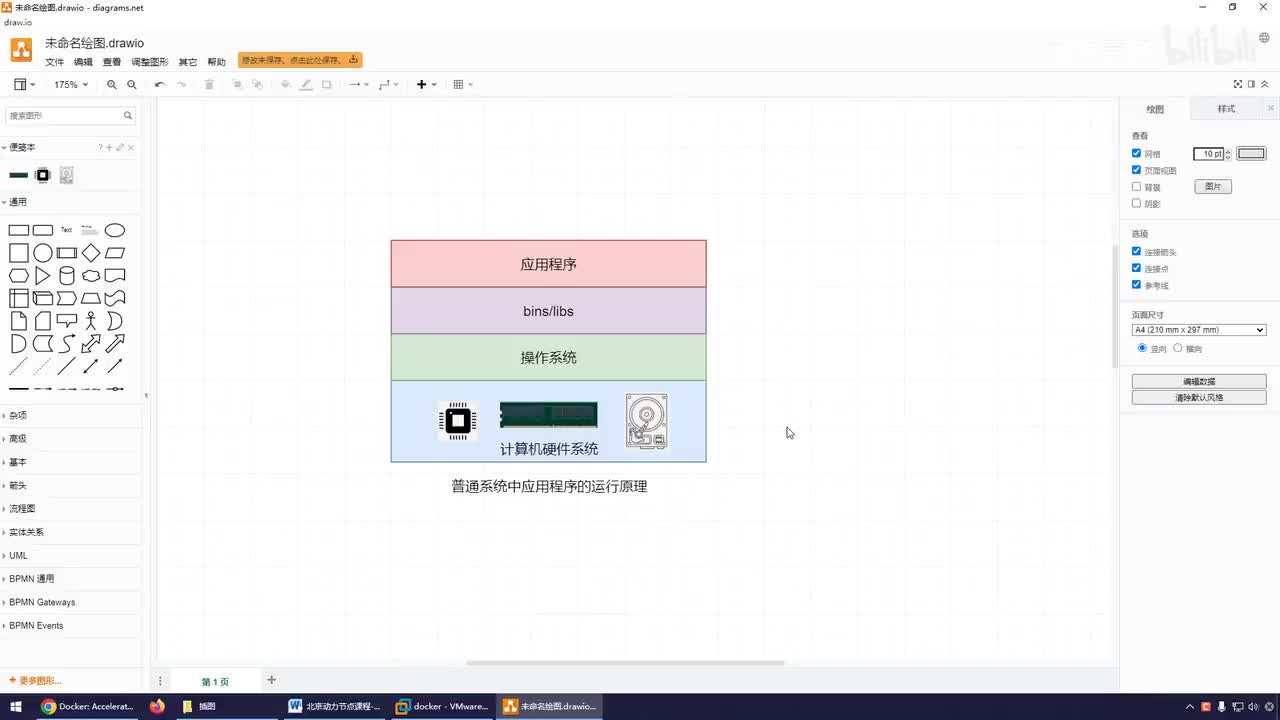This screenshot has height=720, width=1280.
Task: Open the view panels layout dropdown
Action: pyautogui.click(x=24, y=85)
